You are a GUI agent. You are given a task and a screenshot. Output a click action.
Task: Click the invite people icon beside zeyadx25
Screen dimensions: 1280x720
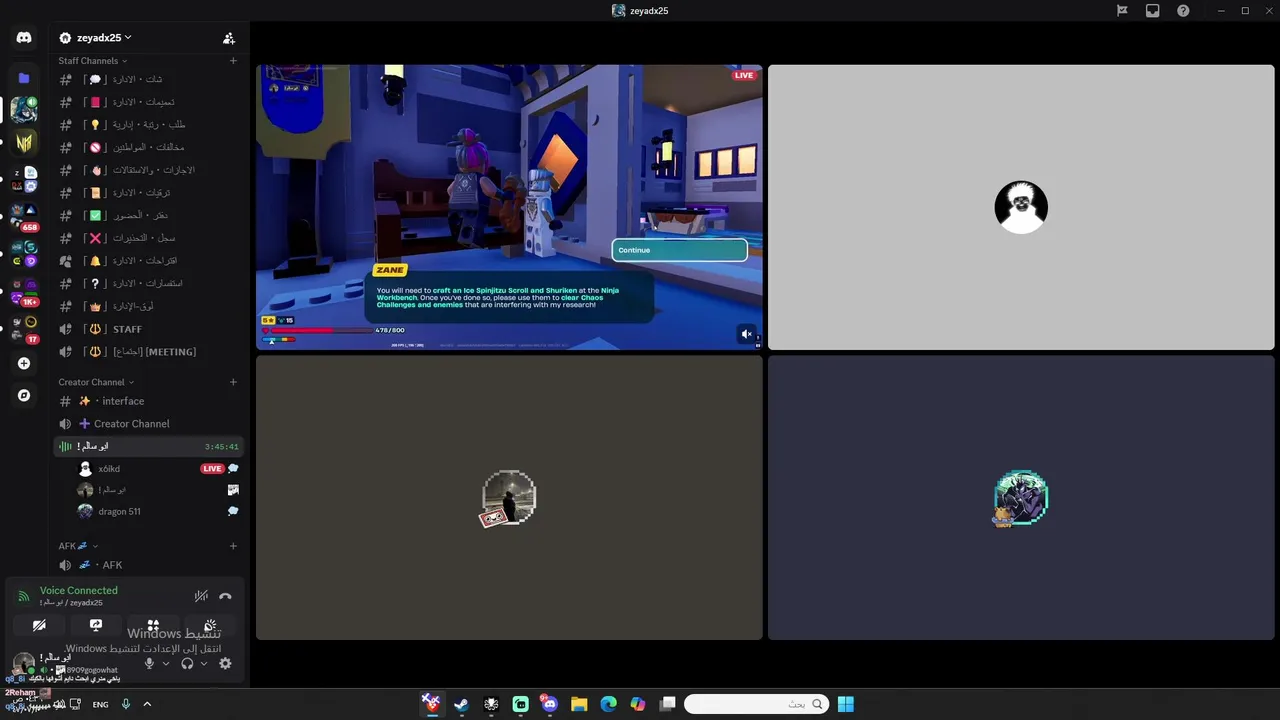click(x=229, y=38)
